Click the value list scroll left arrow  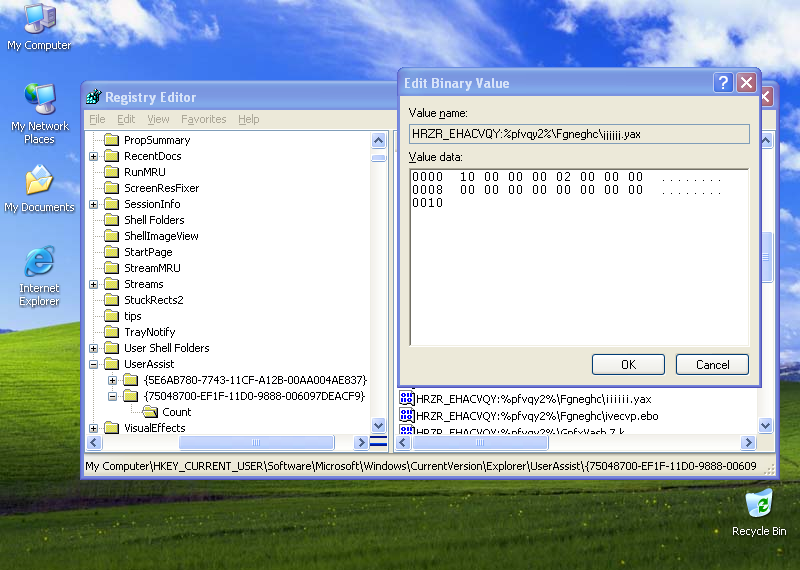pos(403,442)
